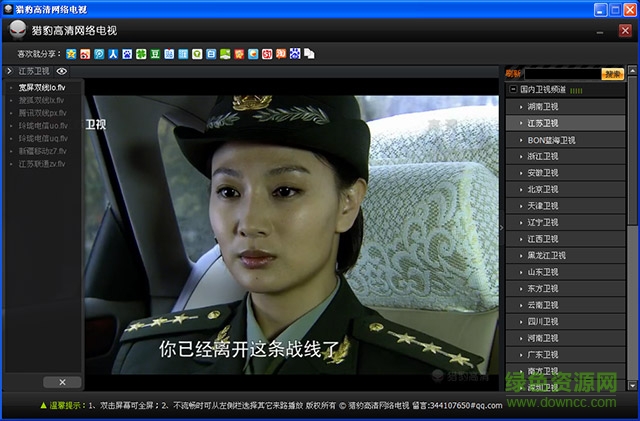Share via the red Weibo icon
The width and height of the screenshot is (640, 421).
pos(86,53)
